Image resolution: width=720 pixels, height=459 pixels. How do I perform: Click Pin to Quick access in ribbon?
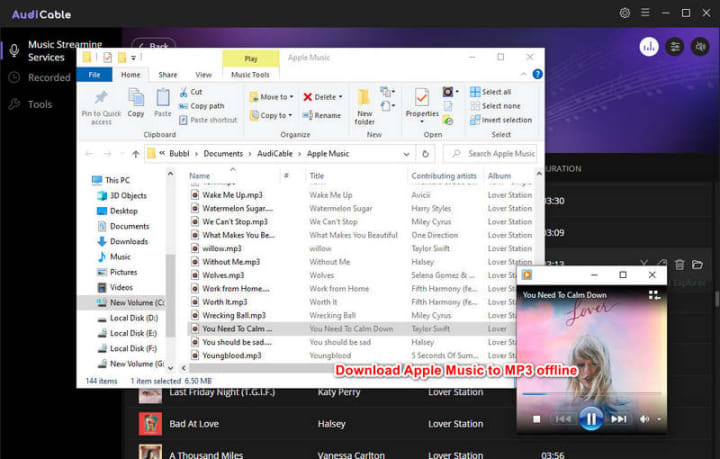click(101, 107)
